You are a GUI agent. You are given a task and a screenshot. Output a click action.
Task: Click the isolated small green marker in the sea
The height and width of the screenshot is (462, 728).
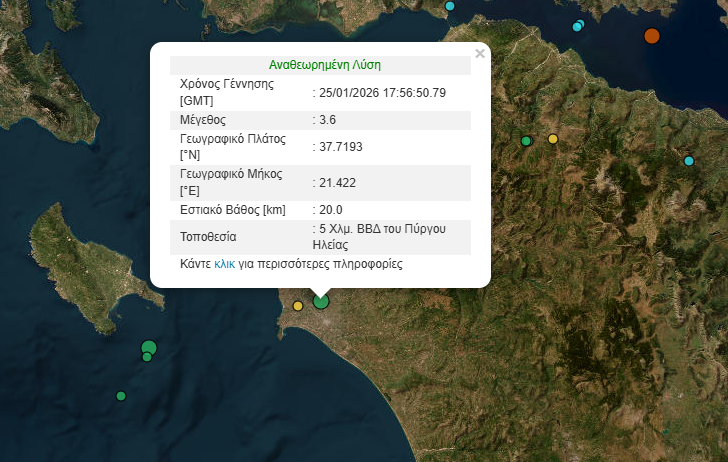(x=121, y=396)
